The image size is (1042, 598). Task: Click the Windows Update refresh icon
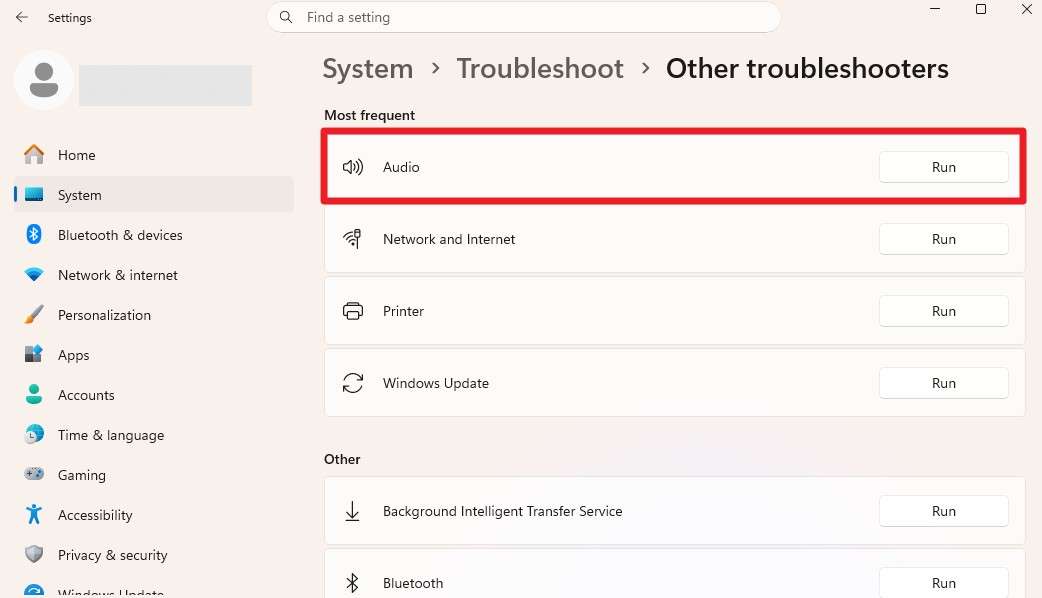pyautogui.click(x=353, y=383)
